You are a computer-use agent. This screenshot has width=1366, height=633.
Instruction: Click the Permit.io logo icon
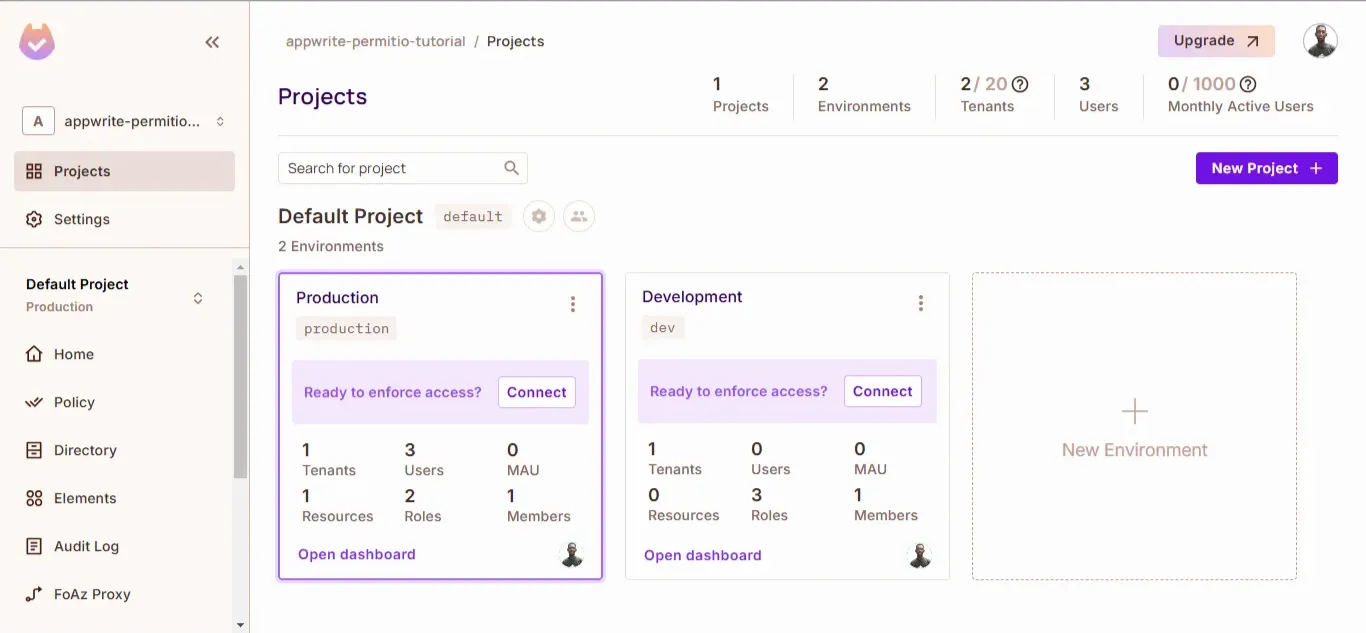tap(37, 42)
